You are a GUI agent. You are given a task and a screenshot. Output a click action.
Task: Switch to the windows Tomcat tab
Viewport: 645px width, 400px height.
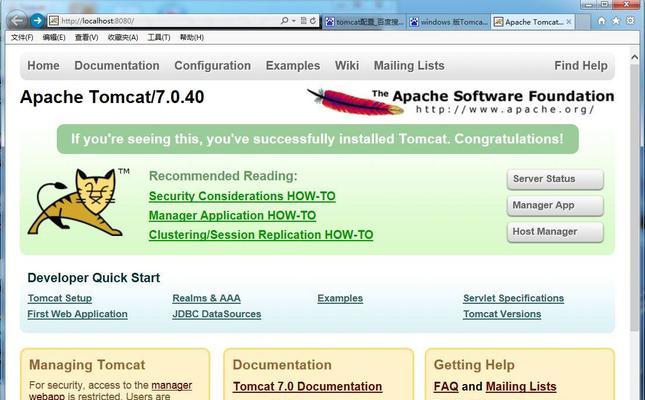tap(449, 22)
